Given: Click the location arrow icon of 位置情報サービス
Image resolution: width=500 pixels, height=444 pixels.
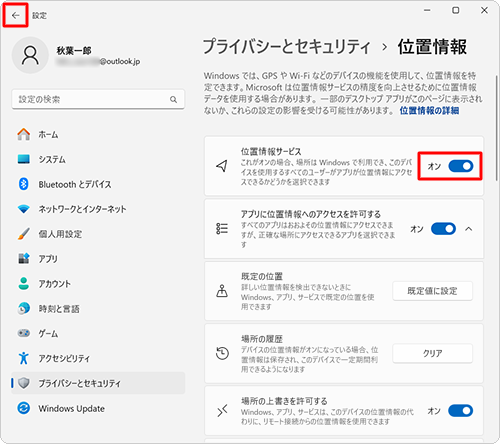Looking at the screenshot, I should point(222,166).
